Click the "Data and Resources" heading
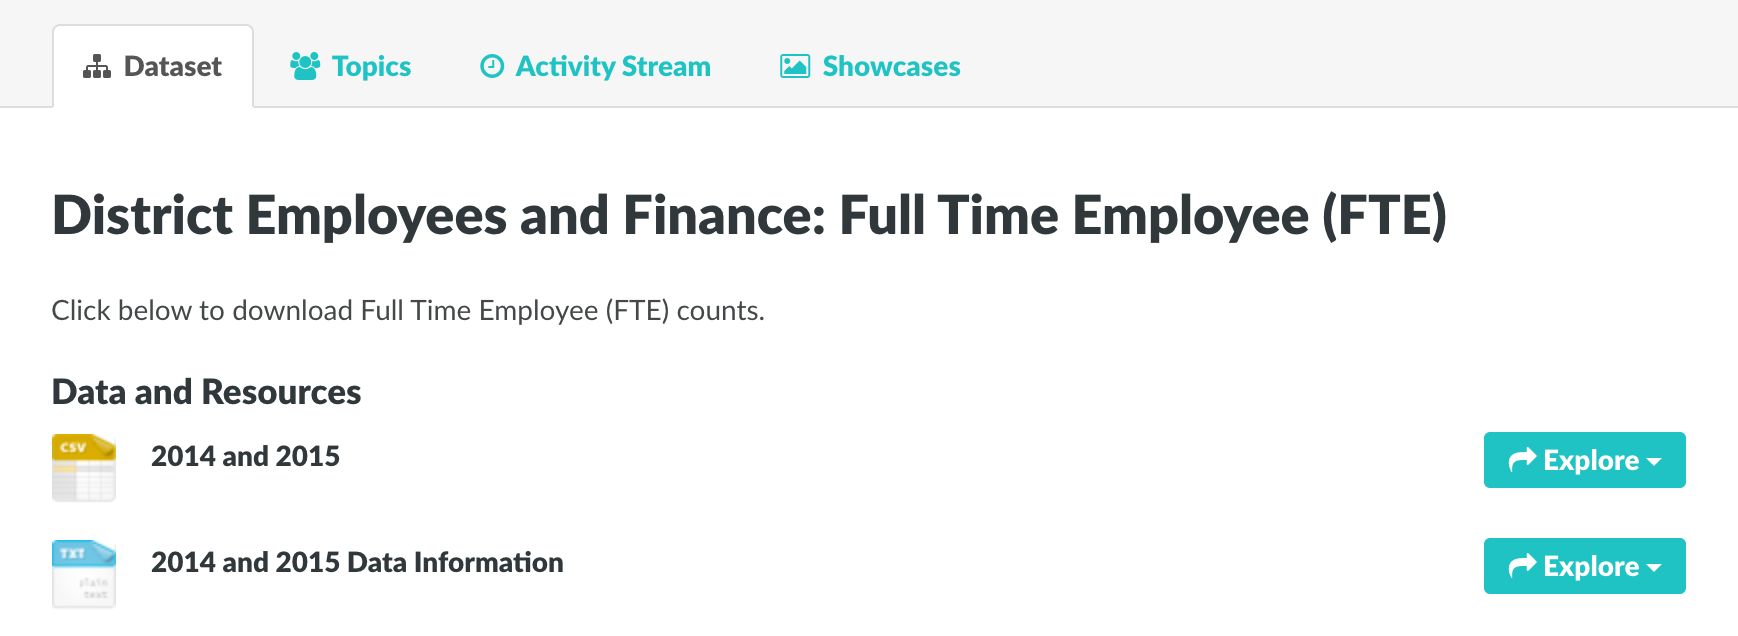The width and height of the screenshot is (1738, 636). (206, 392)
